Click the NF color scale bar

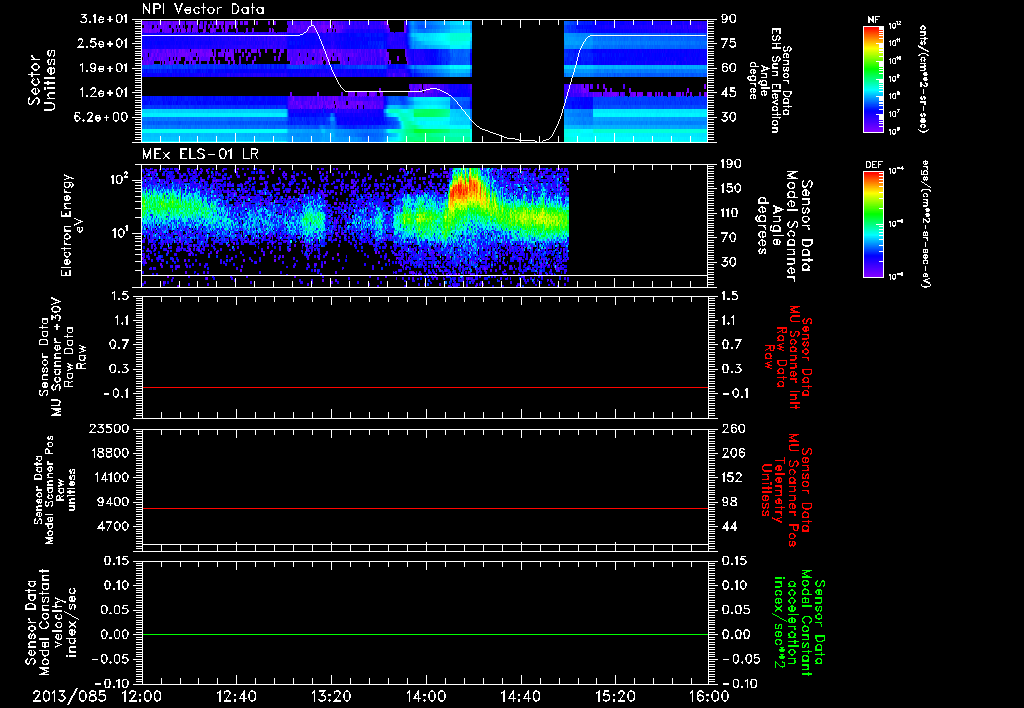[873, 78]
